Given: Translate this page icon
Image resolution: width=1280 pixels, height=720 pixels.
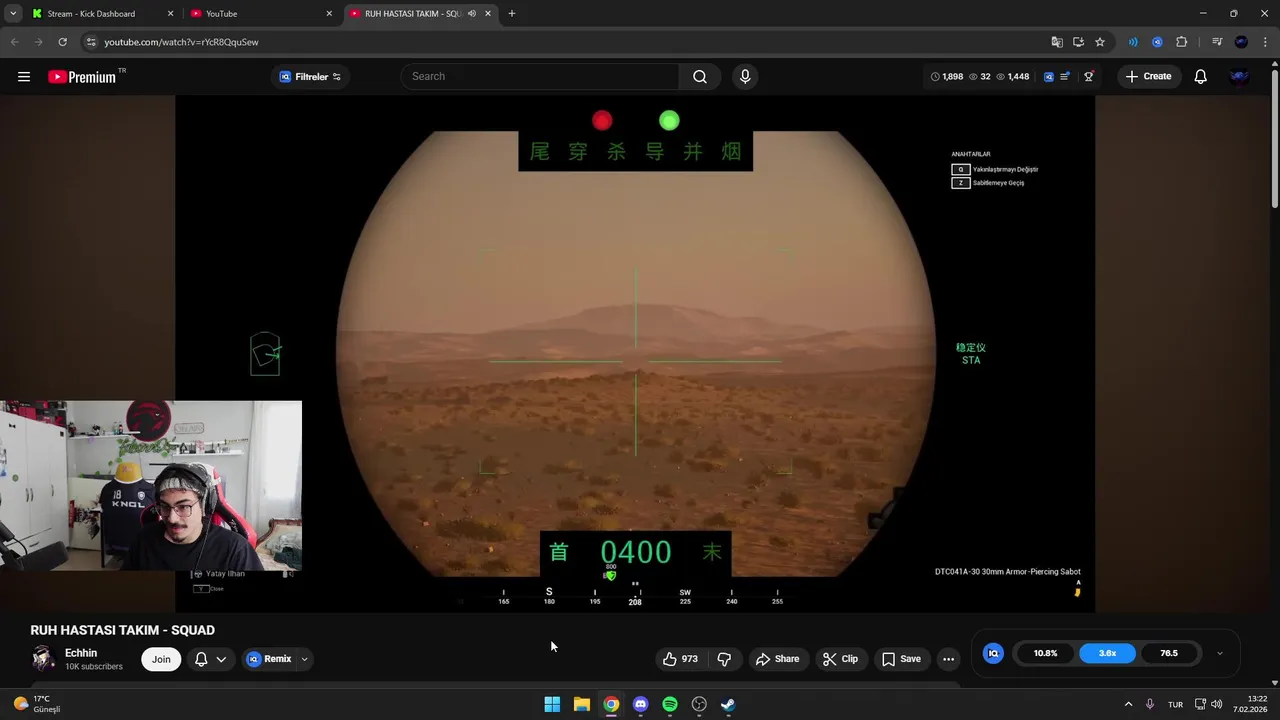Looking at the screenshot, I should [1057, 42].
